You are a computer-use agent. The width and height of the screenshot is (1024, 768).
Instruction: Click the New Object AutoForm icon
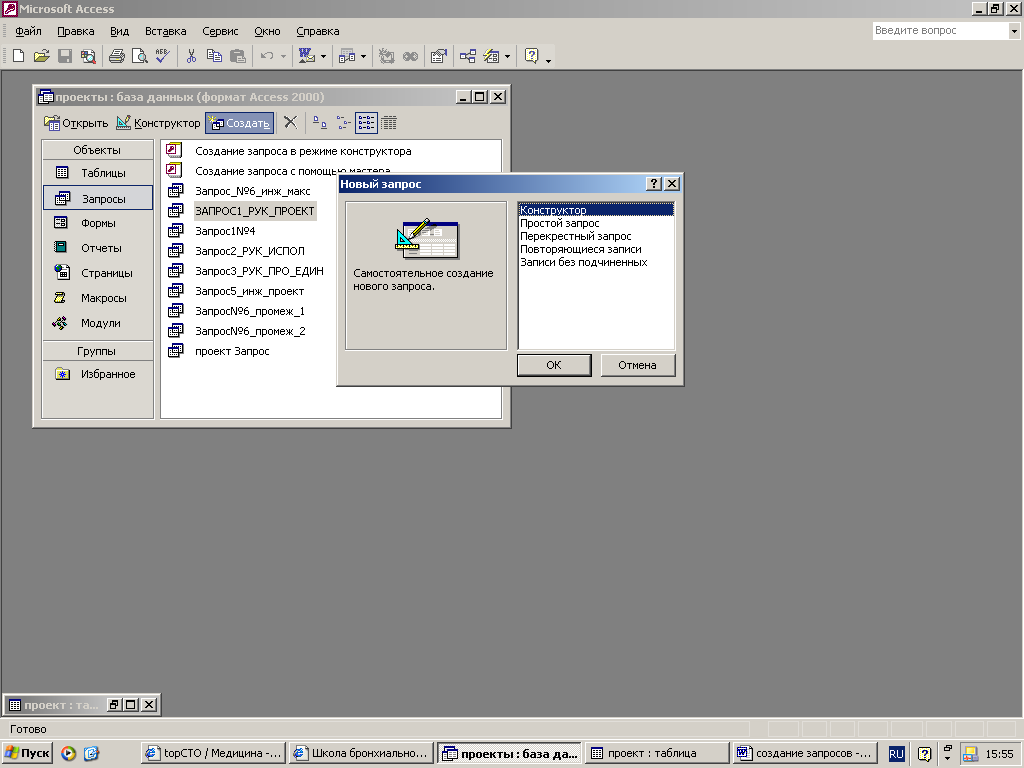pyautogui.click(x=491, y=56)
